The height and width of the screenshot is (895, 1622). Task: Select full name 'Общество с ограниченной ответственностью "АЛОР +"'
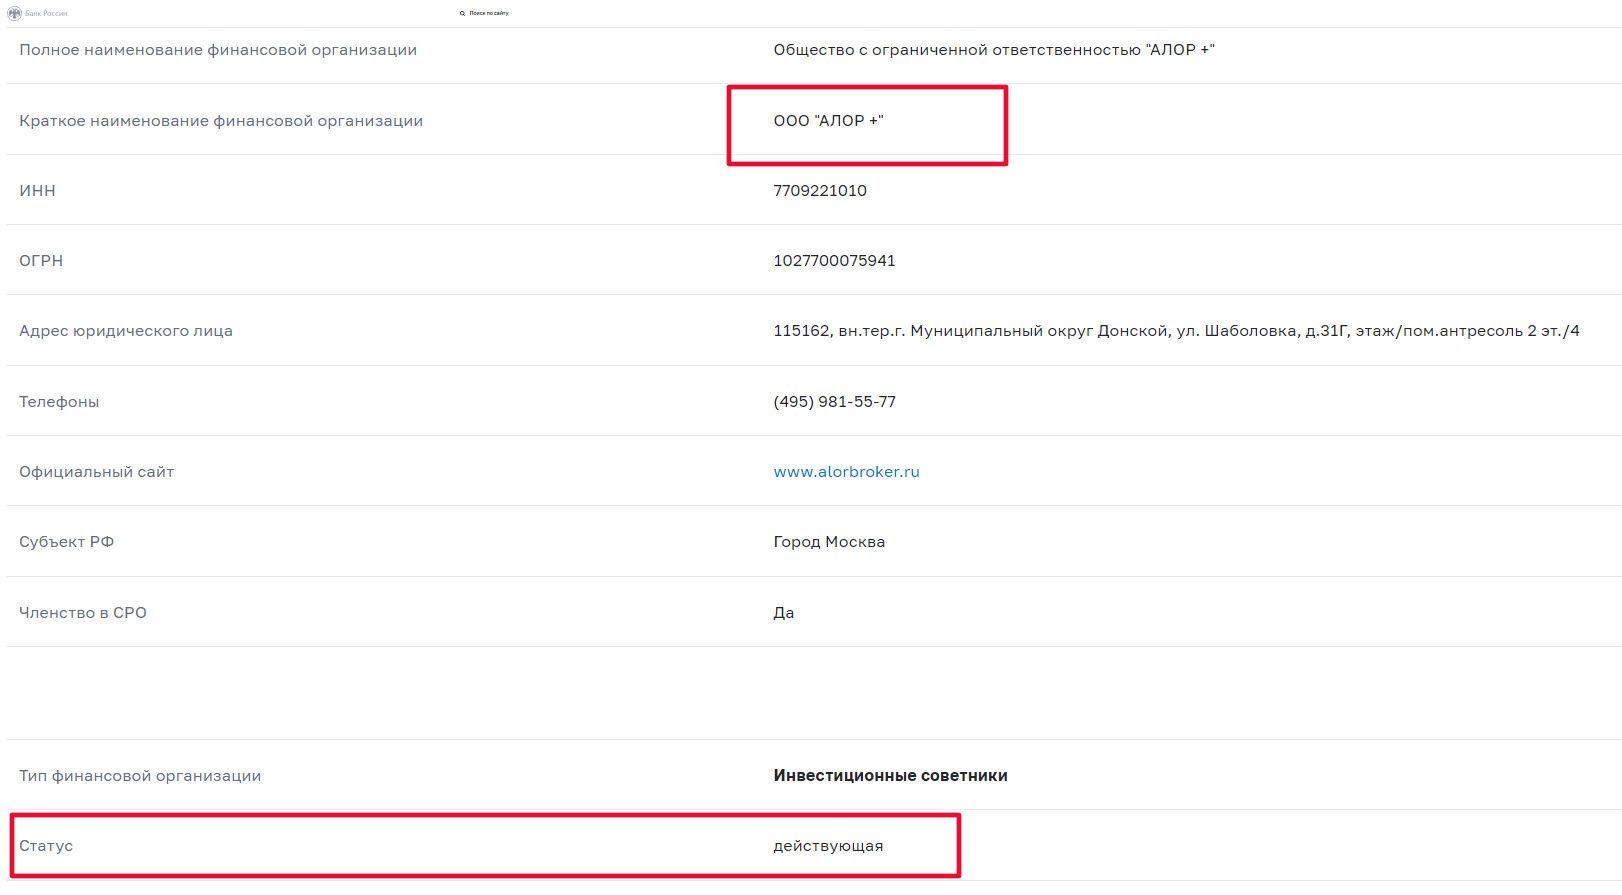pyautogui.click(x=994, y=50)
